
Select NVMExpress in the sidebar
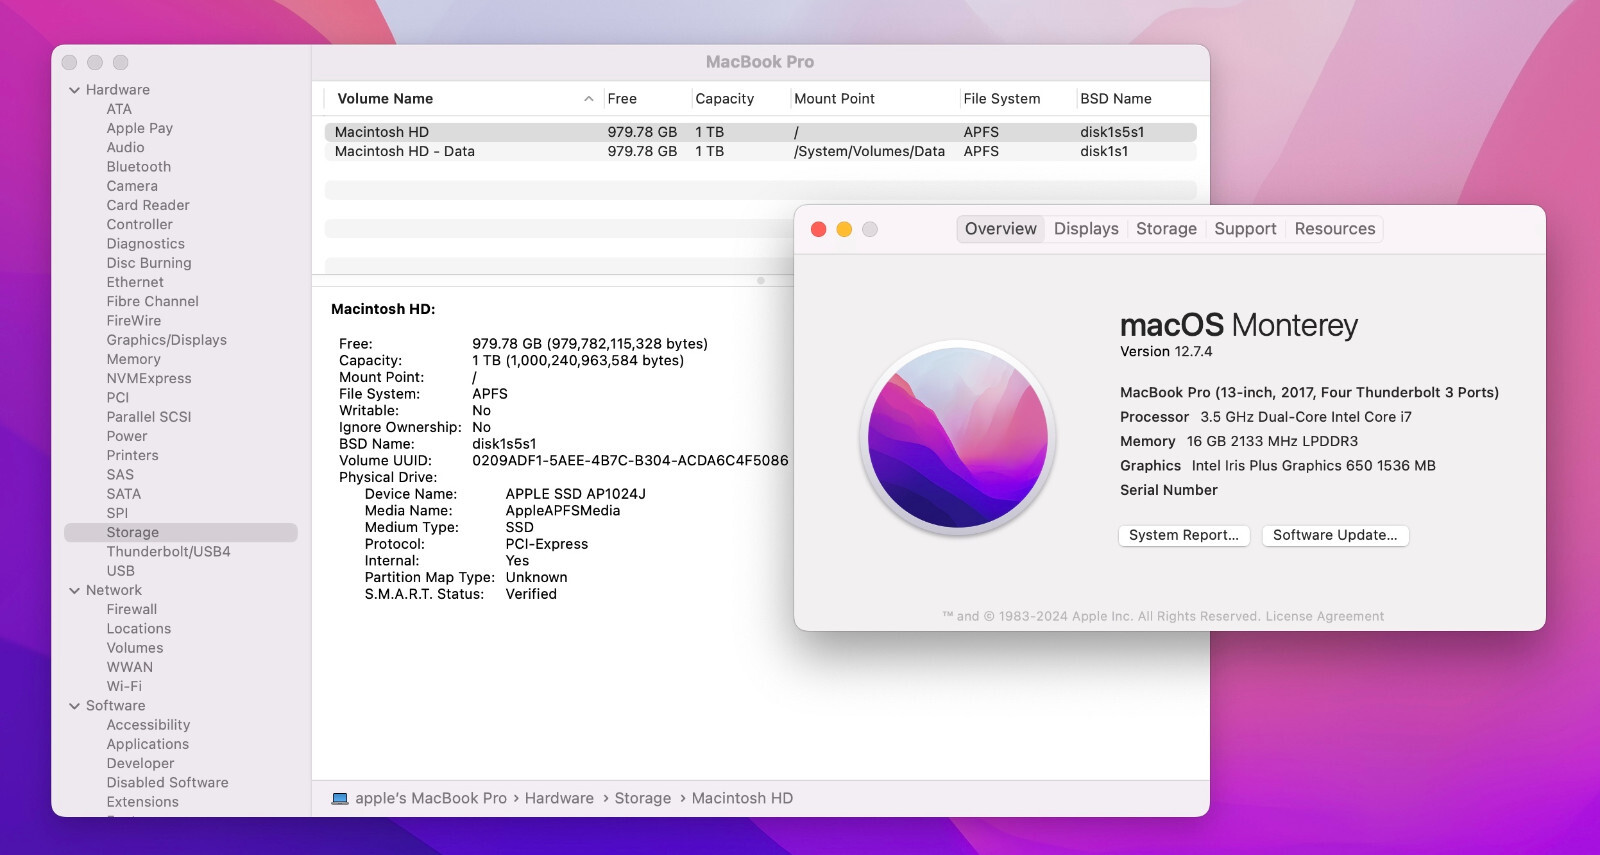(x=149, y=378)
